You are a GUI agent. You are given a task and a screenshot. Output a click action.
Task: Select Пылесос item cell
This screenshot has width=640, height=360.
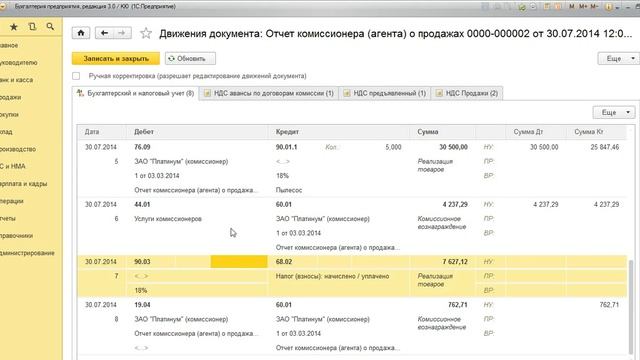pos(289,190)
